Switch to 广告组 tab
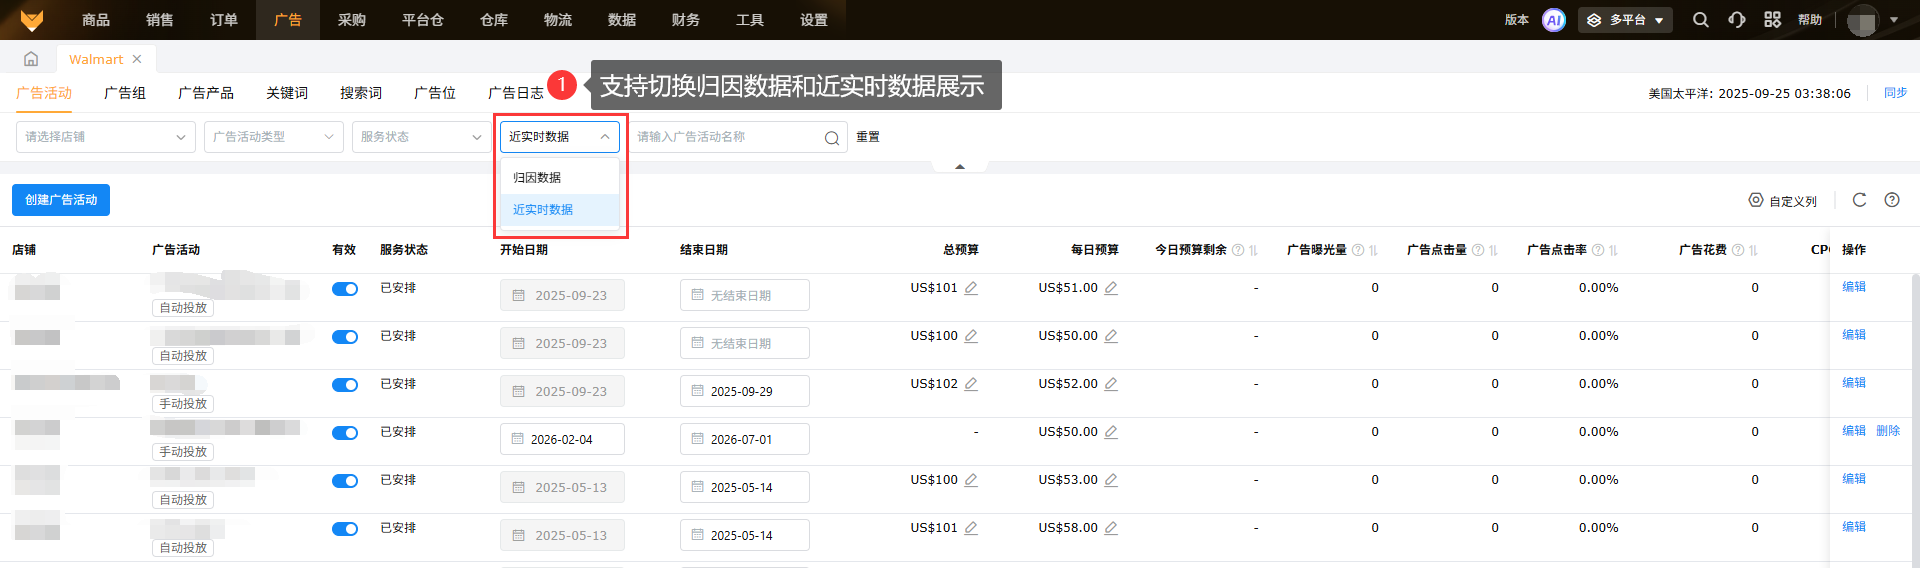 125,93
